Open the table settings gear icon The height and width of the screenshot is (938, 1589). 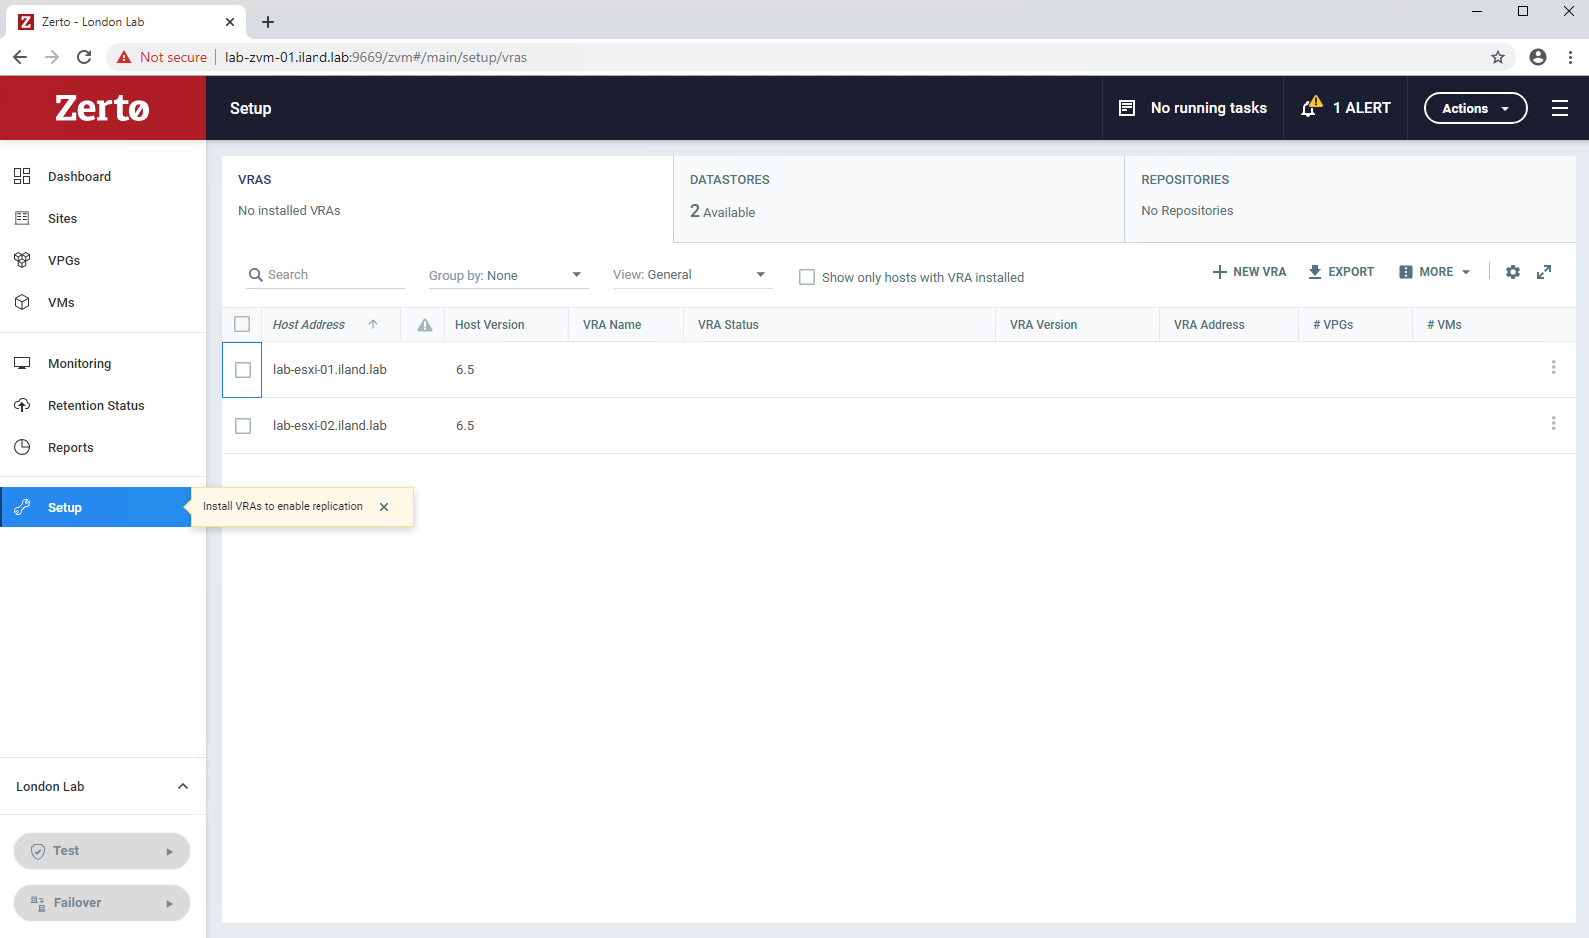click(x=1512, y=272)
